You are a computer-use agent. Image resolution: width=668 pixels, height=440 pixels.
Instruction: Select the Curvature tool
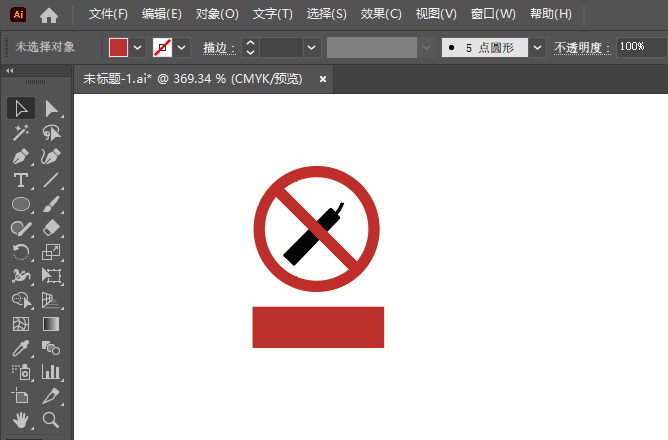(x=52, y=157)
